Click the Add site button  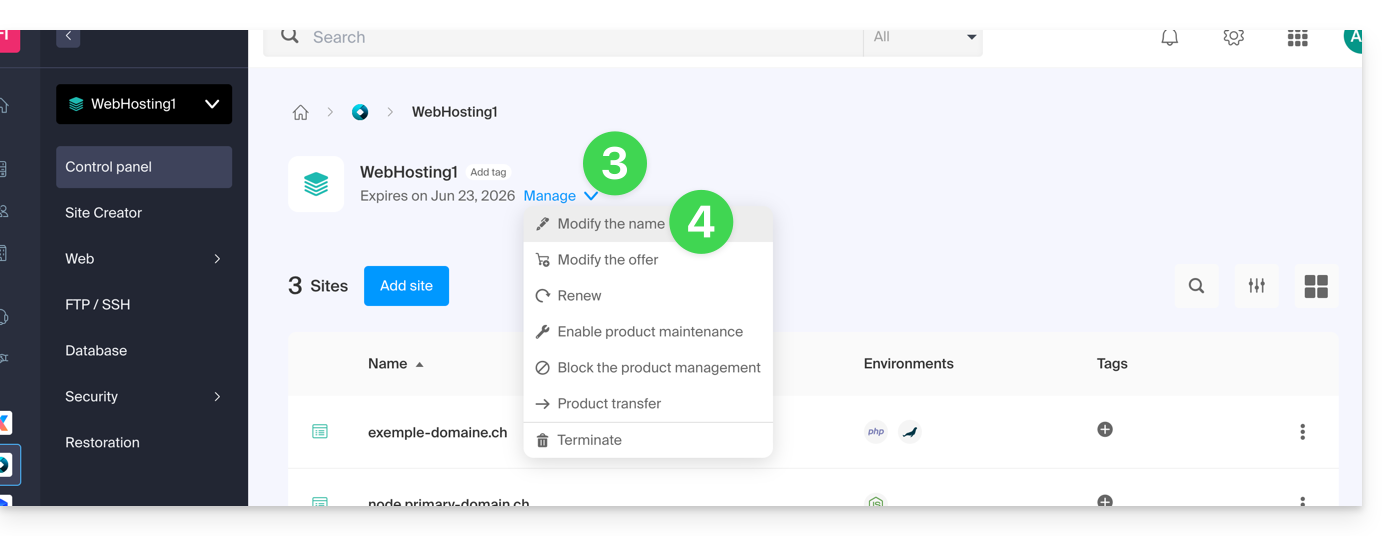tap(406, 286)
